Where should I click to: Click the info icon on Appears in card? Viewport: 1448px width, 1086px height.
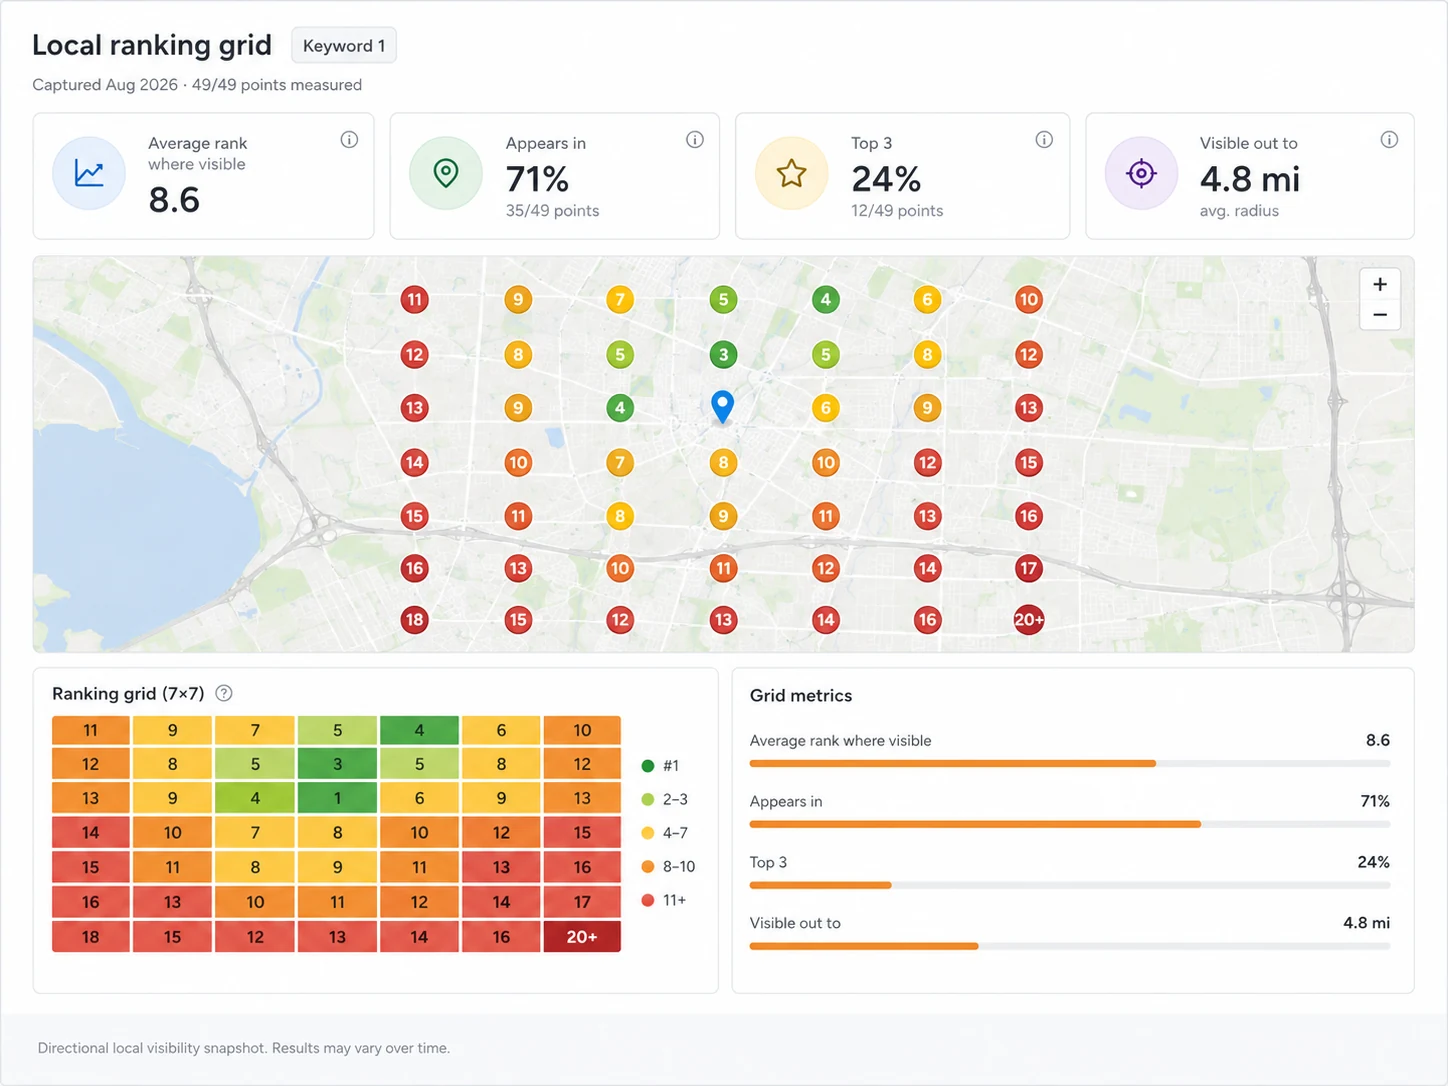point(695,140)
